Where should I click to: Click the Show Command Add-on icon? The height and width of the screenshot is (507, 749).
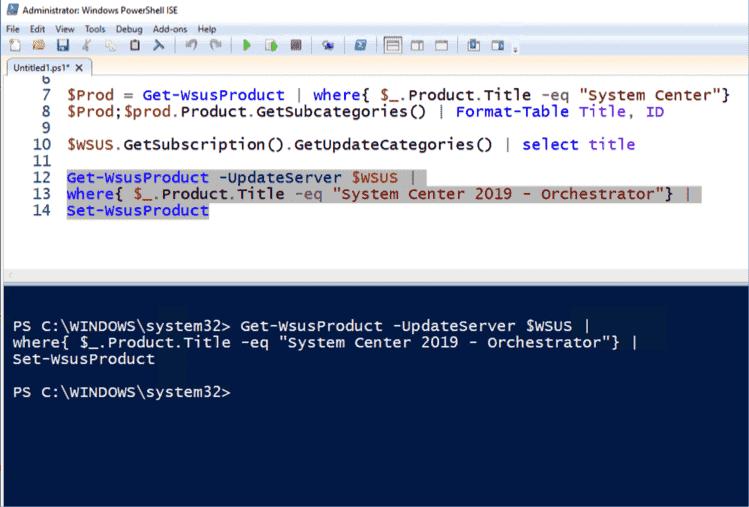(x=498, y=45)
